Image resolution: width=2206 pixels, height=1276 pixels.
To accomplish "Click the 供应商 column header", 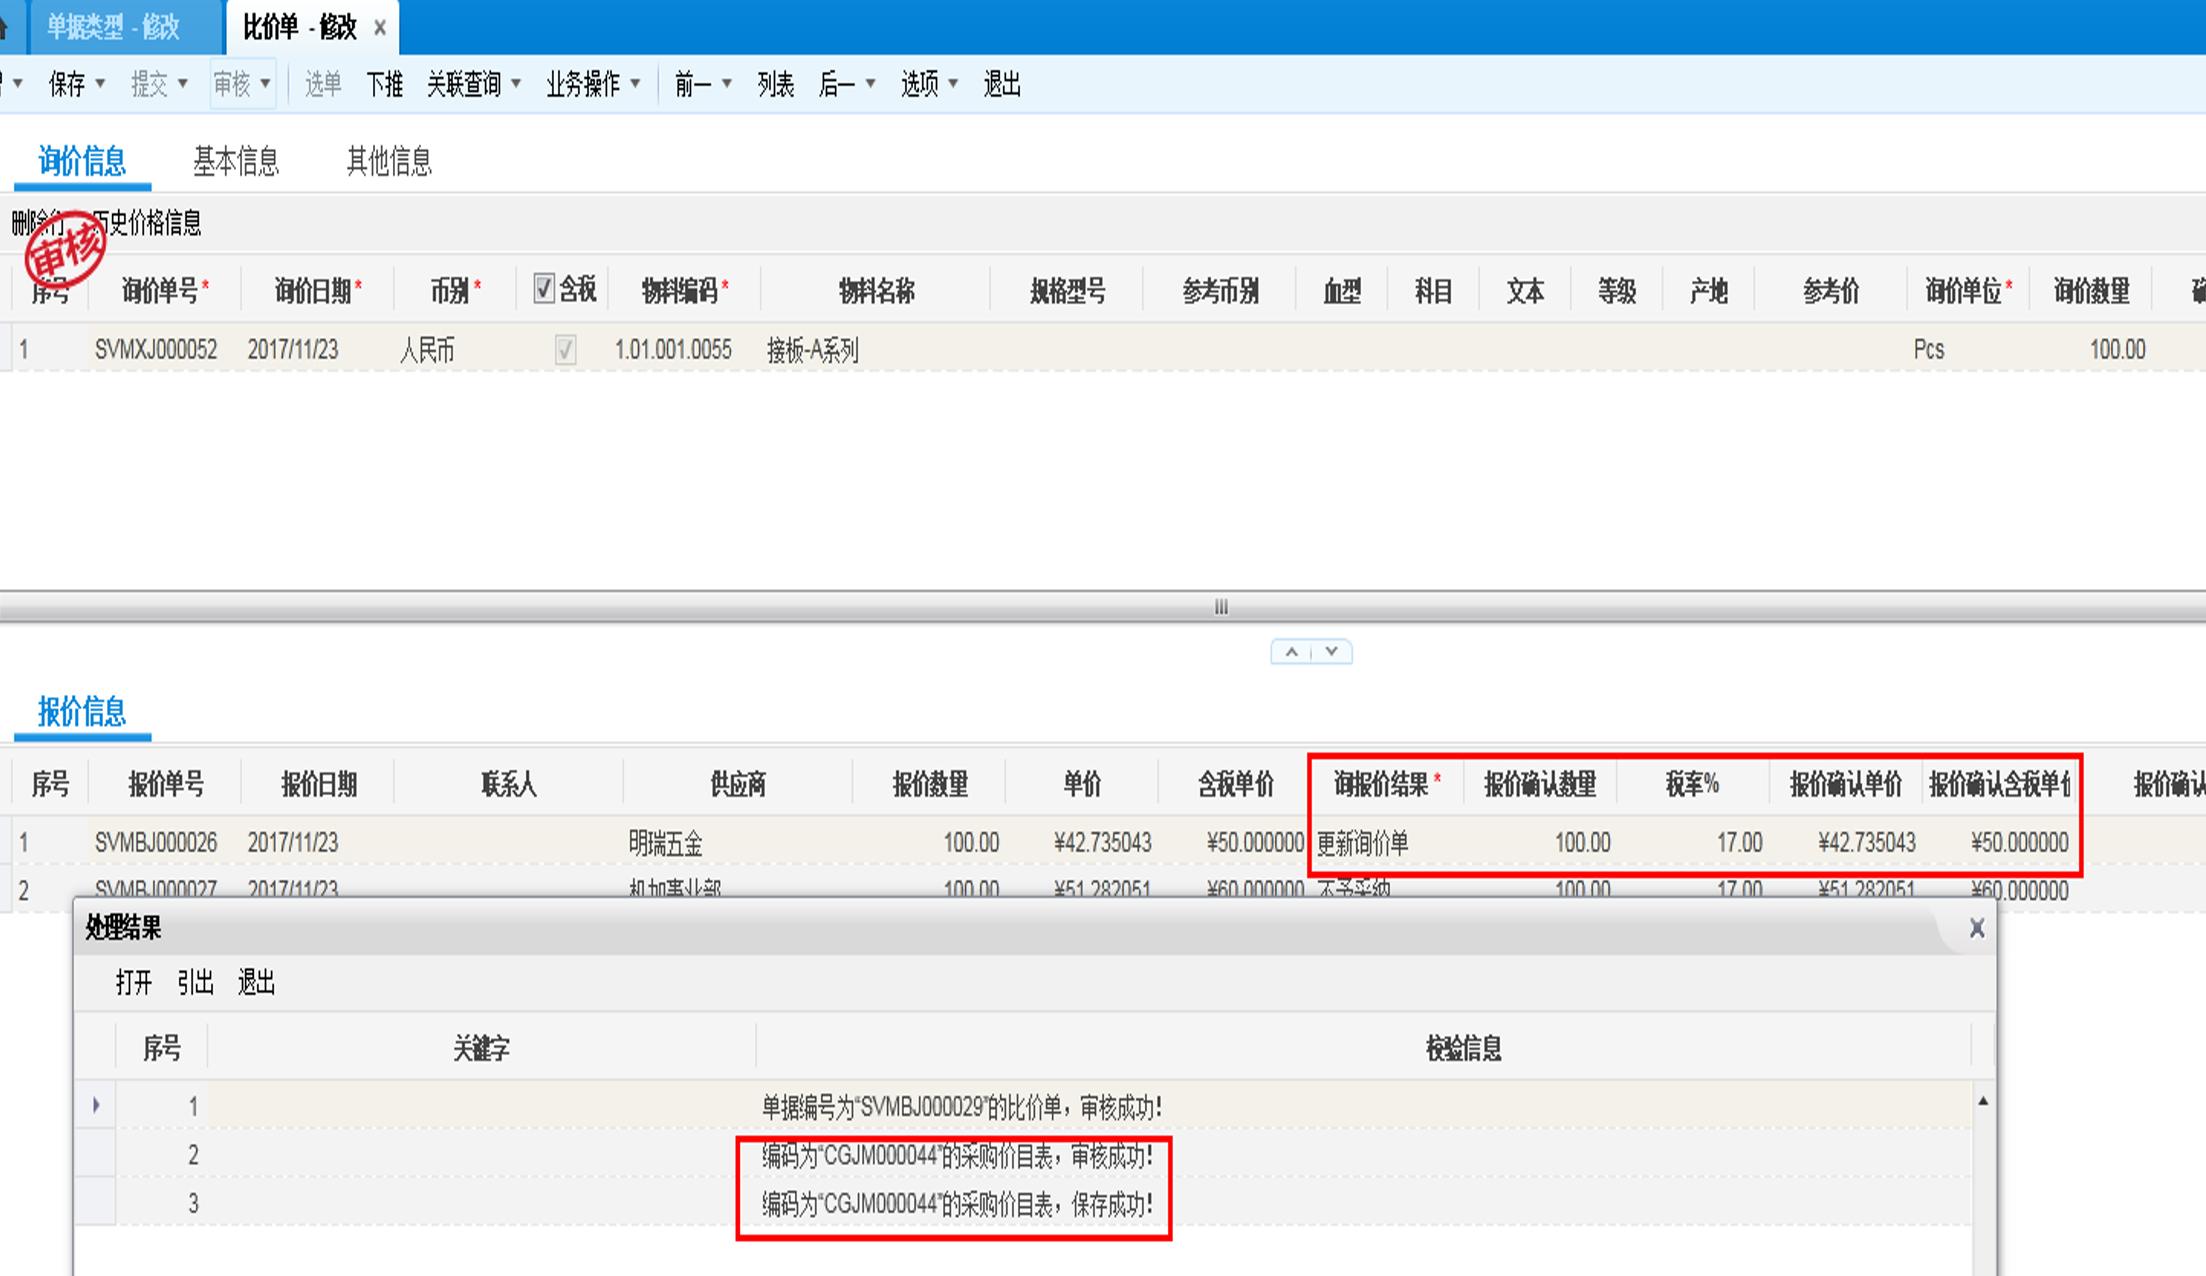I will pos(738,785).
